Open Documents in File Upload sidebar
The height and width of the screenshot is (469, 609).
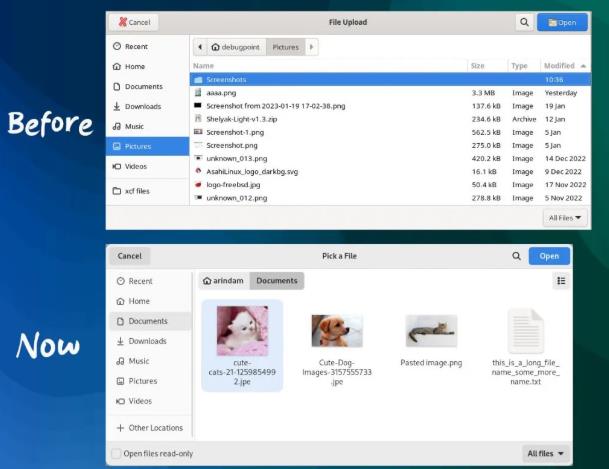pyautogui.click(x=147, y=87)
